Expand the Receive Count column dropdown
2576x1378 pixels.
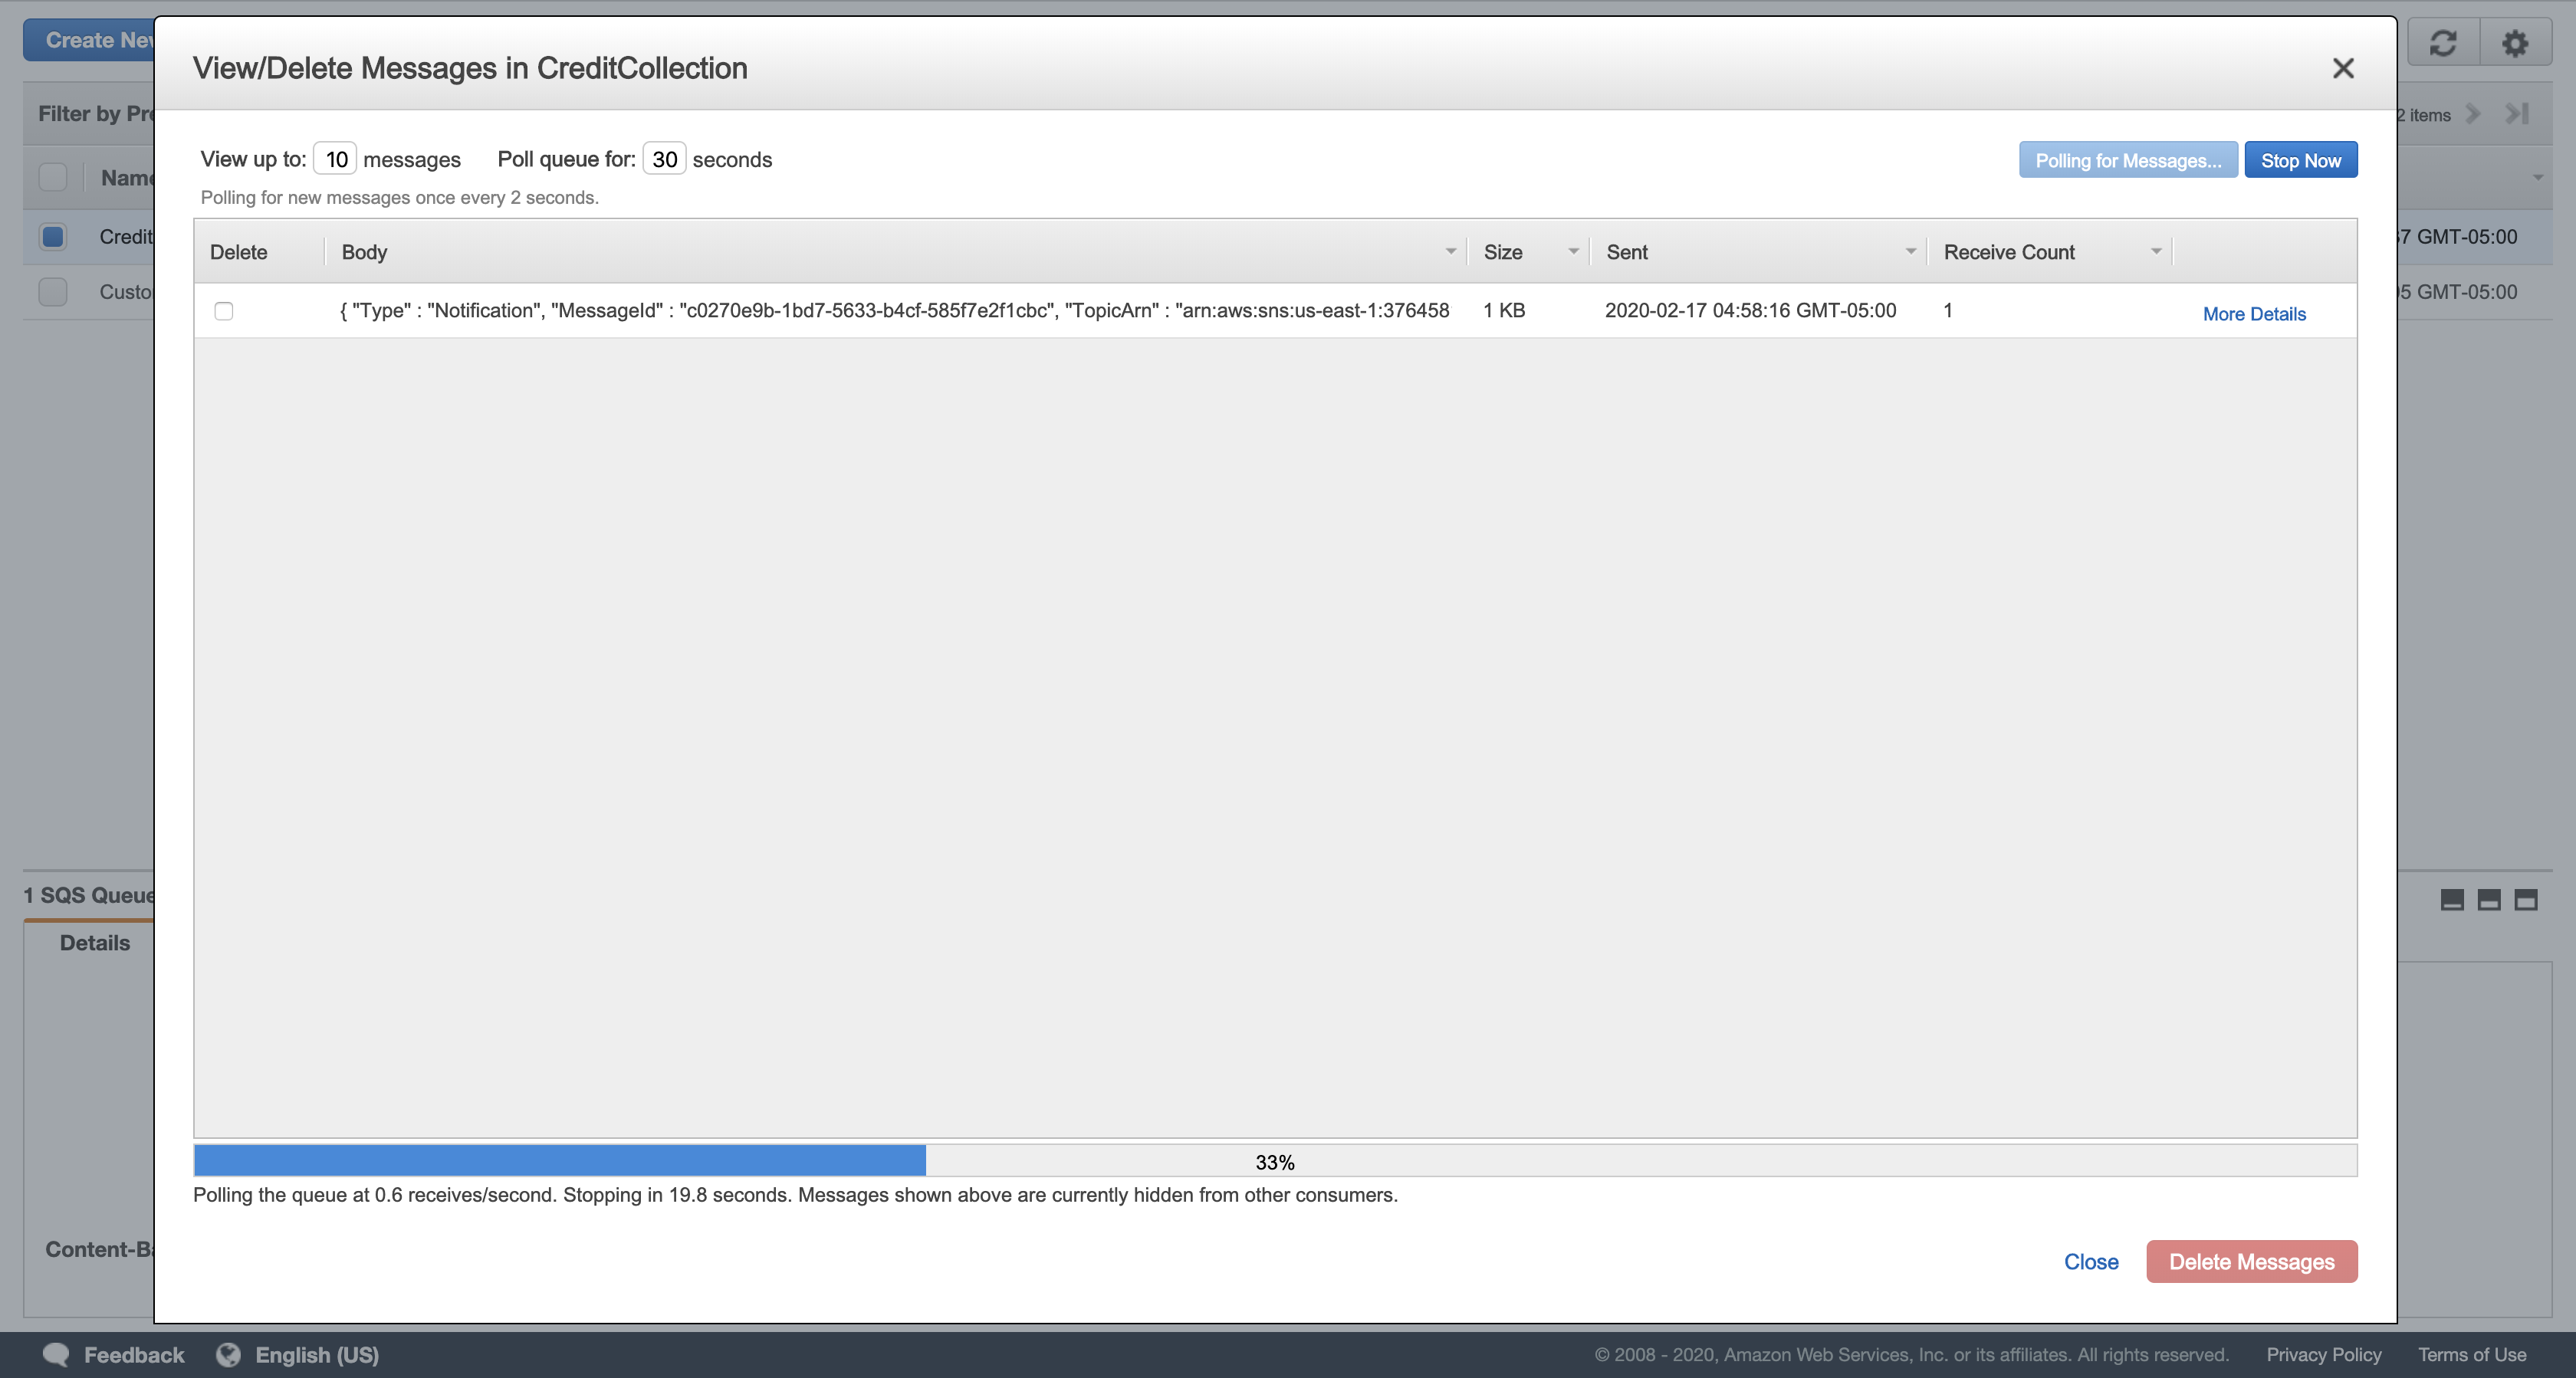(2155, 252)
